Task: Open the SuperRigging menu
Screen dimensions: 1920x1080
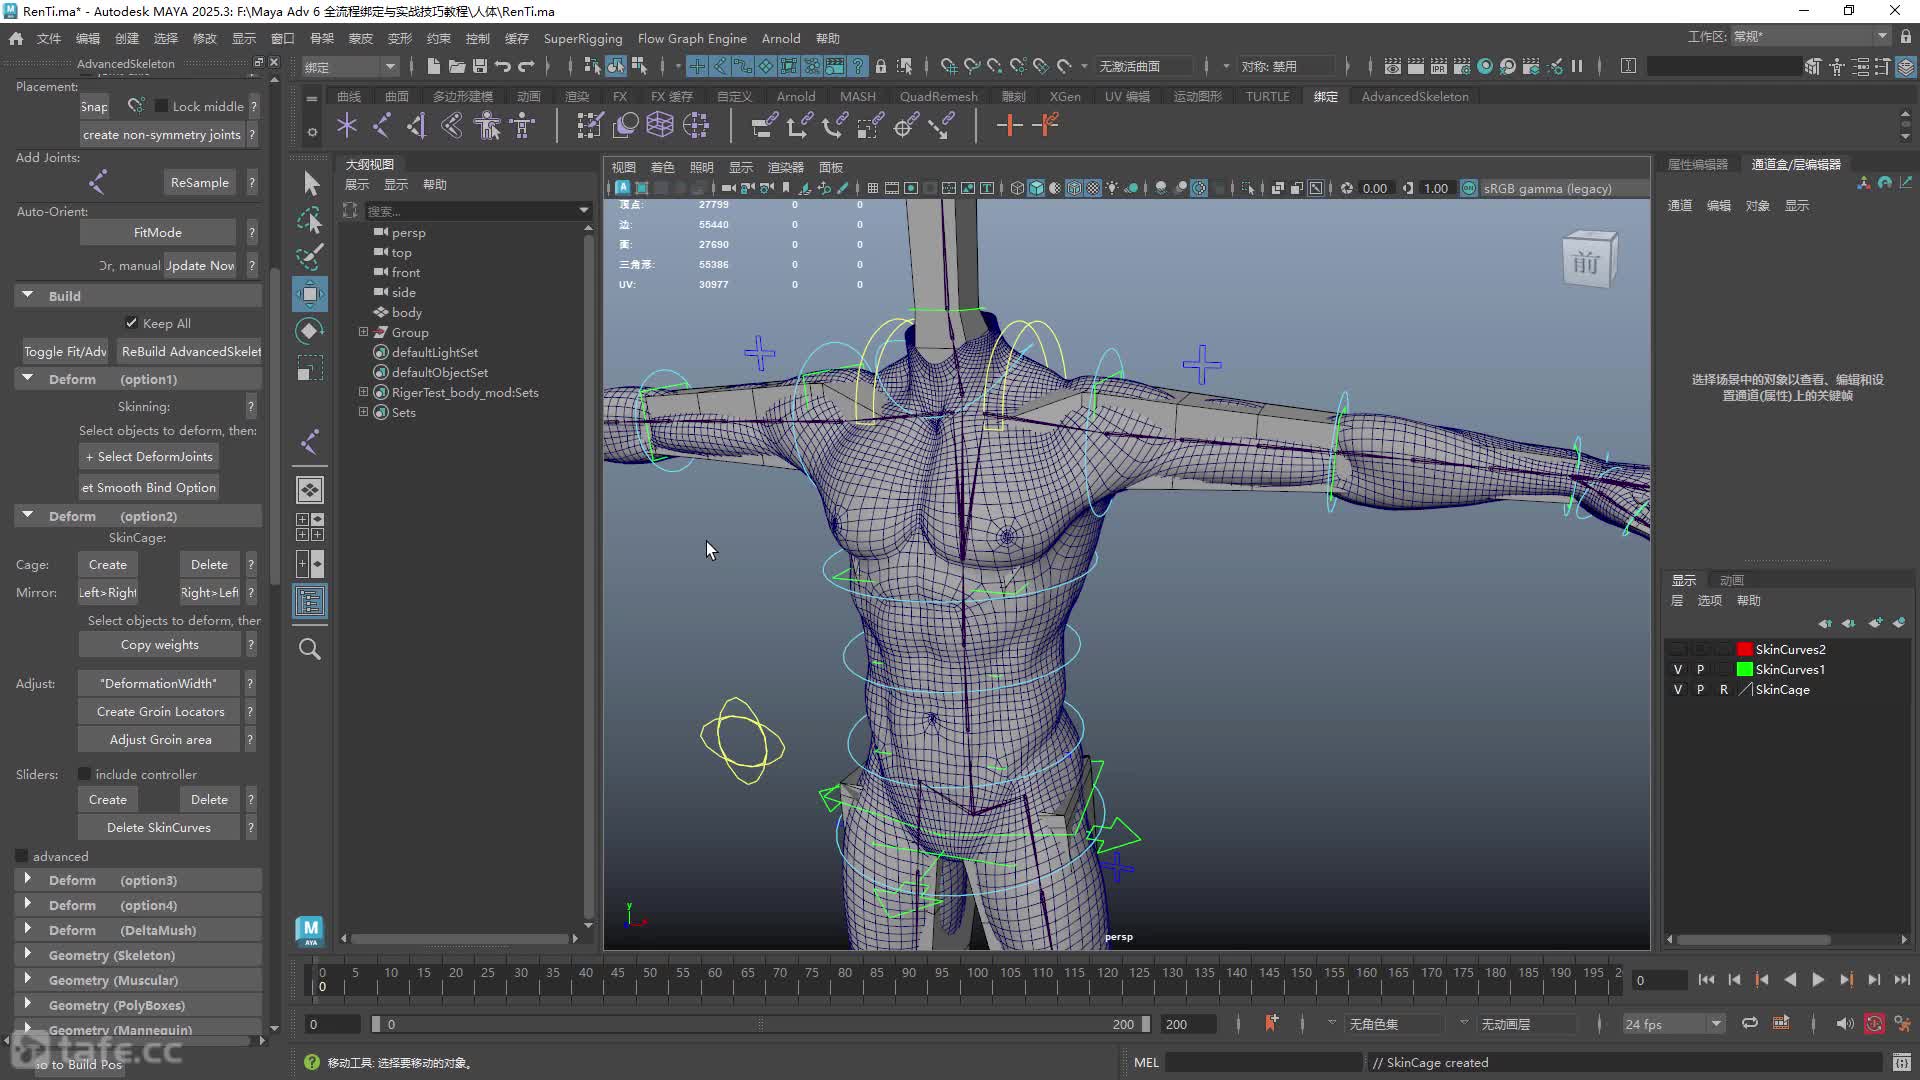Action: (x=582, y=38)
